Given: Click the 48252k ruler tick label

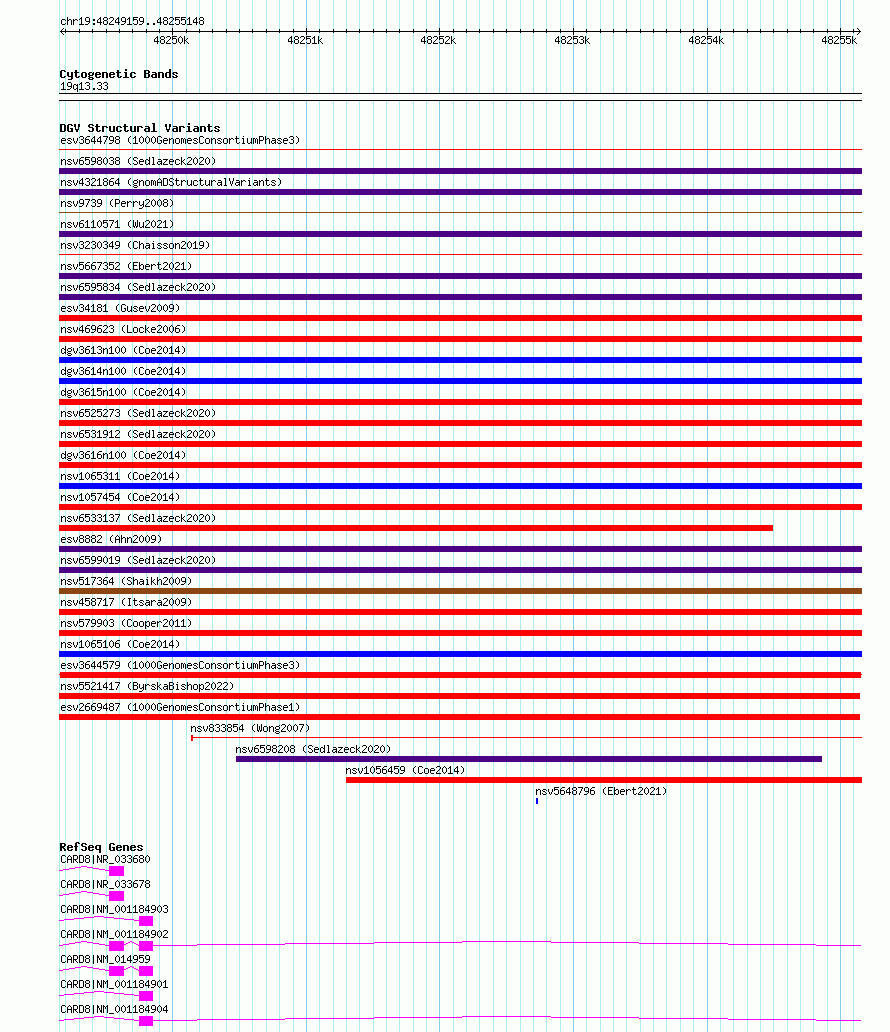Looking at the screenshot, I should pyautogui.click(x=438, y=41).
